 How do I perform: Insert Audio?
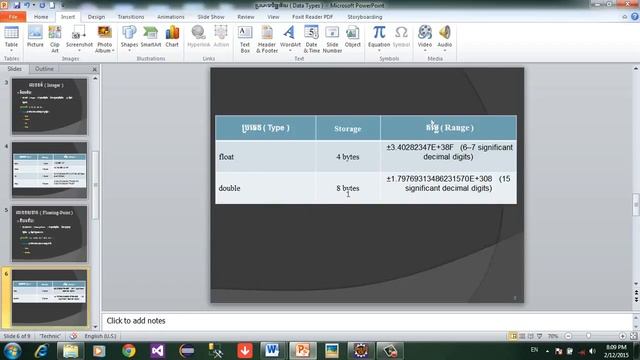coord(444,38)
